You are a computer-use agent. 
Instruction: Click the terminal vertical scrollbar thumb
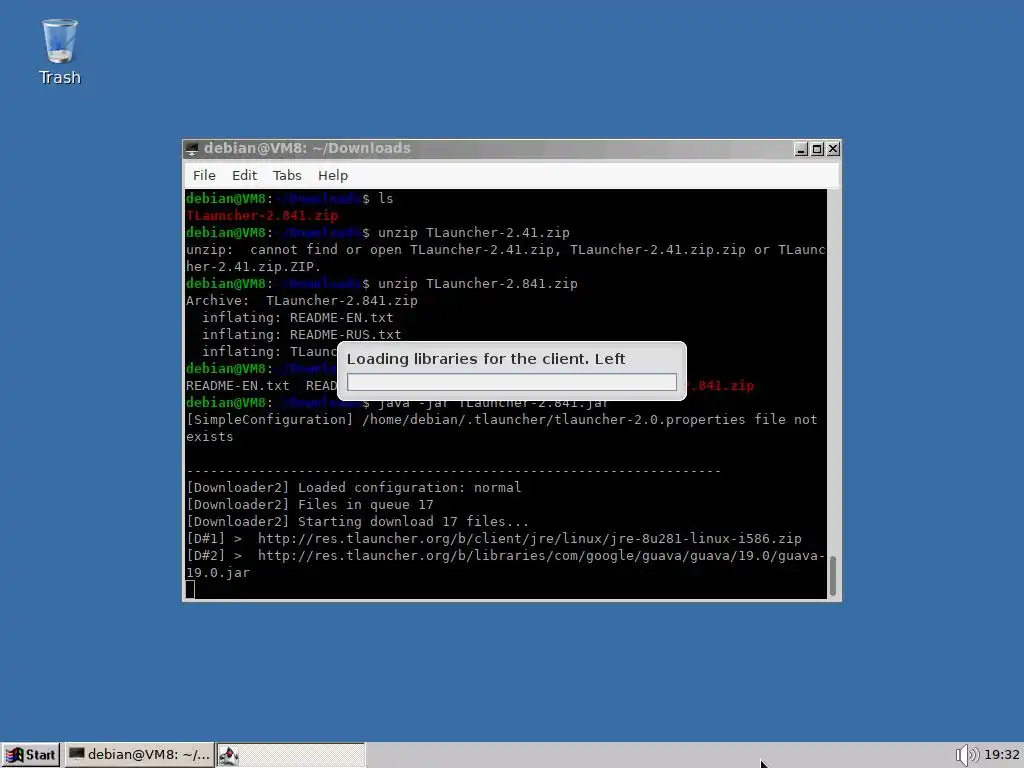click(833, 575)
